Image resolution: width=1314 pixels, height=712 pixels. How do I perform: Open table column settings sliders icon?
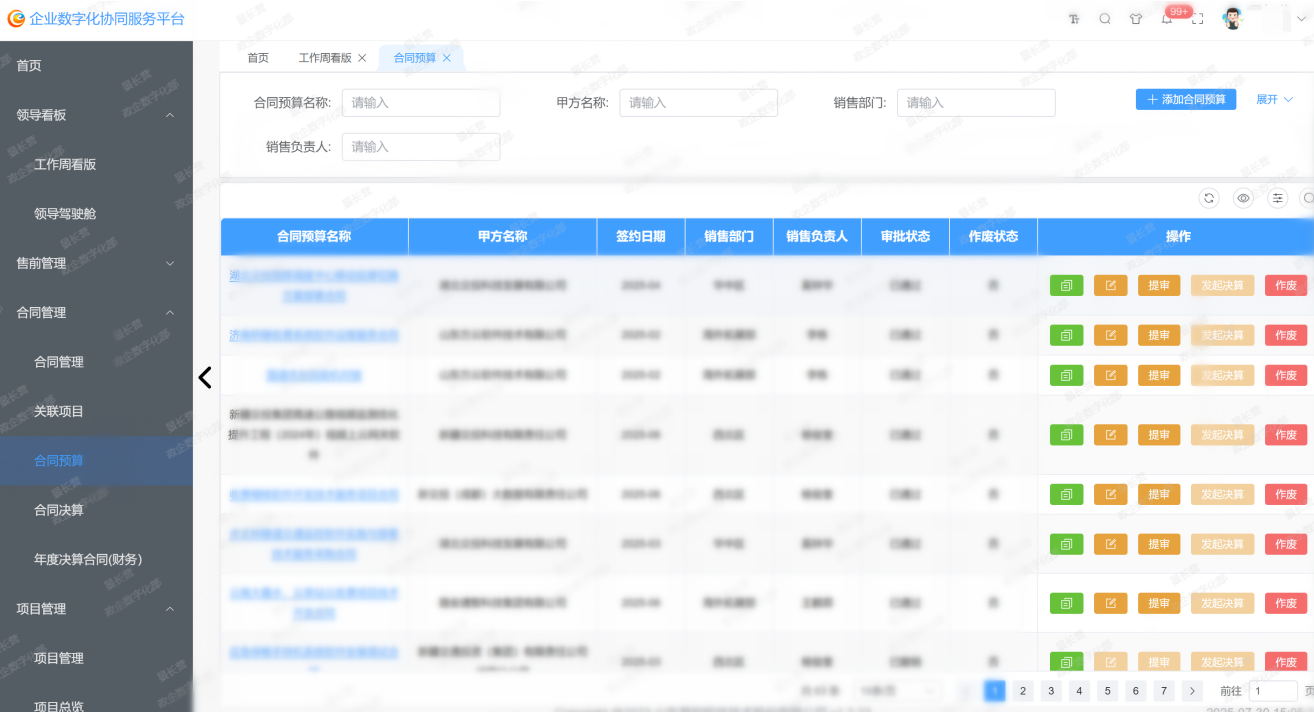[x=1278, y=198]
